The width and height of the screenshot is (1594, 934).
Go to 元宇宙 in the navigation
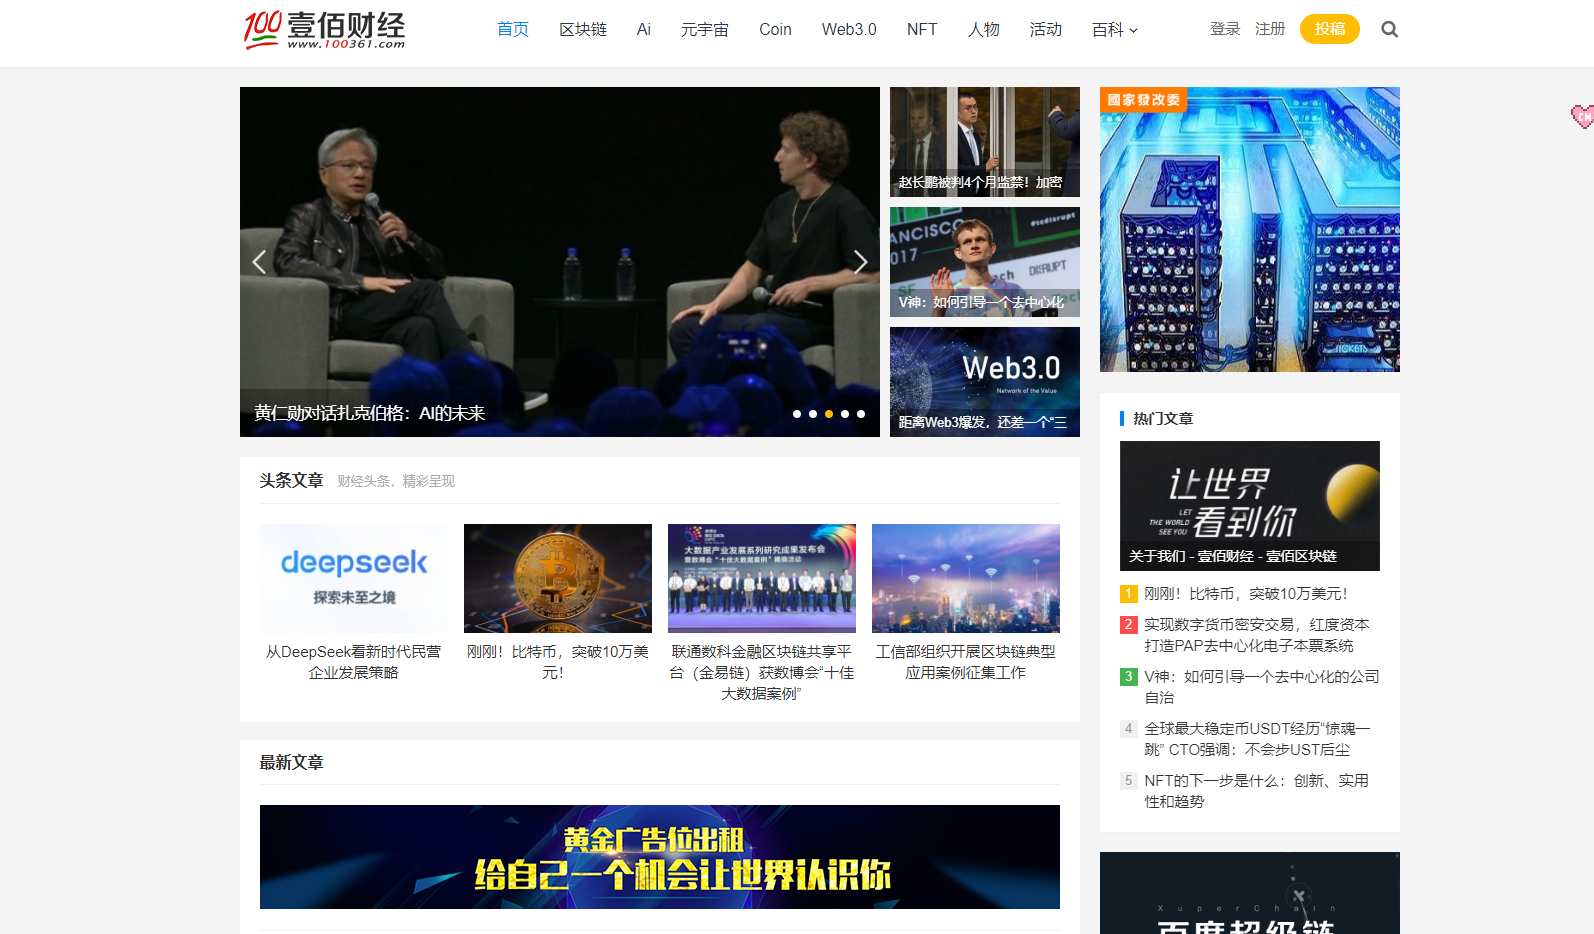(705, 30)
